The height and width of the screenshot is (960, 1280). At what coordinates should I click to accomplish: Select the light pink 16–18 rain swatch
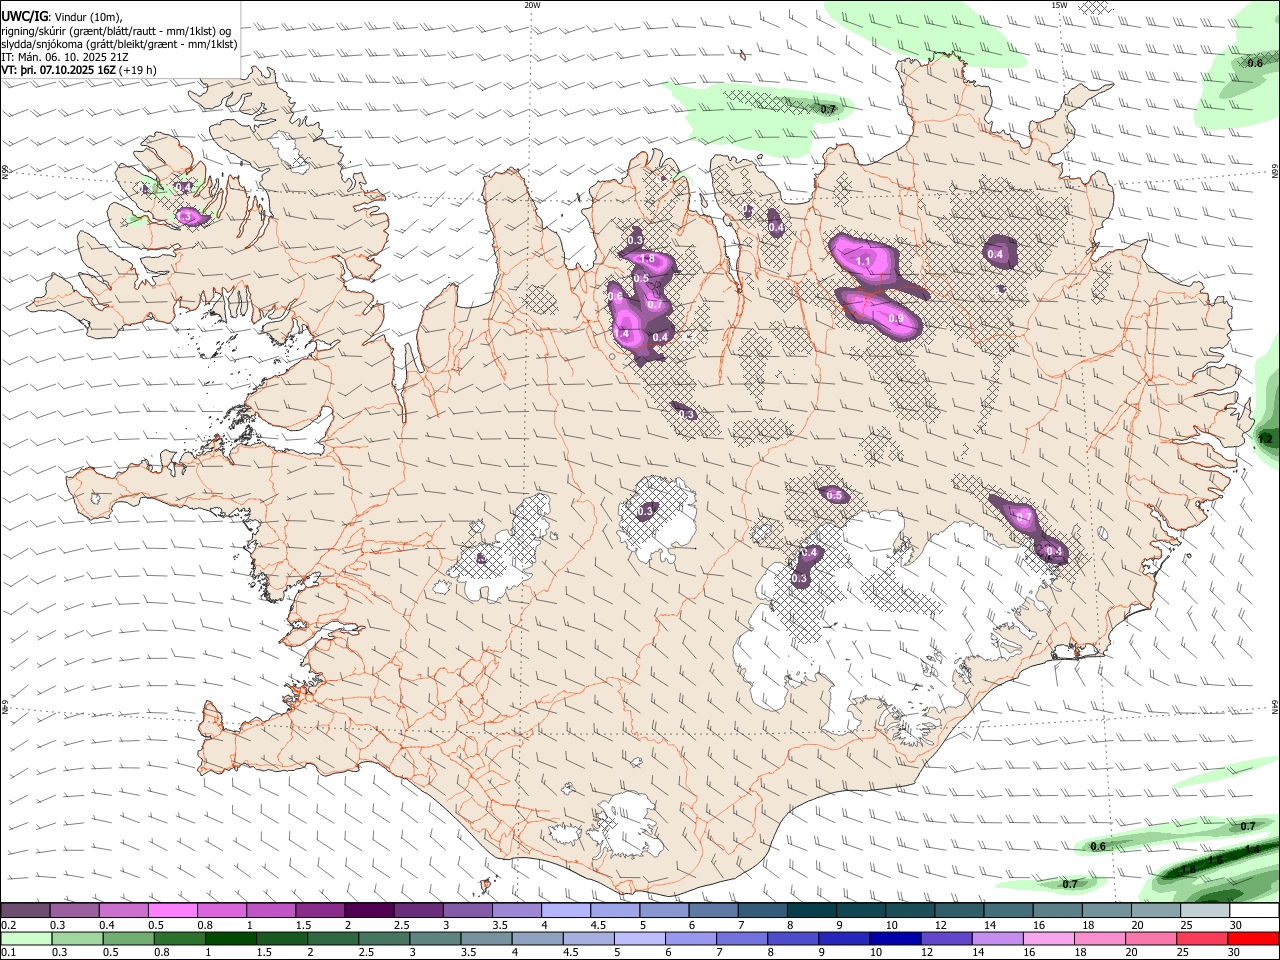tap(1048, 938)
